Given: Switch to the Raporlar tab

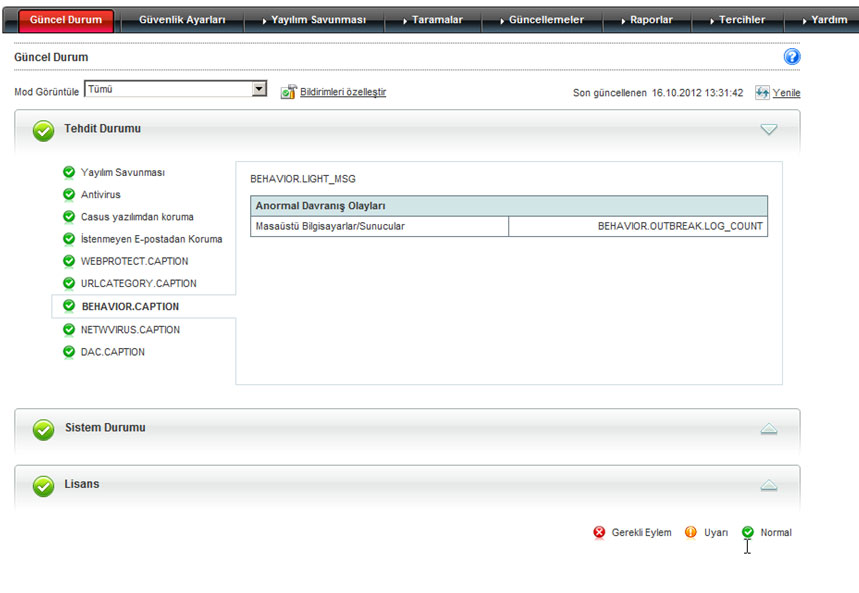Looking at the screenshot, I should pos(651,19).
